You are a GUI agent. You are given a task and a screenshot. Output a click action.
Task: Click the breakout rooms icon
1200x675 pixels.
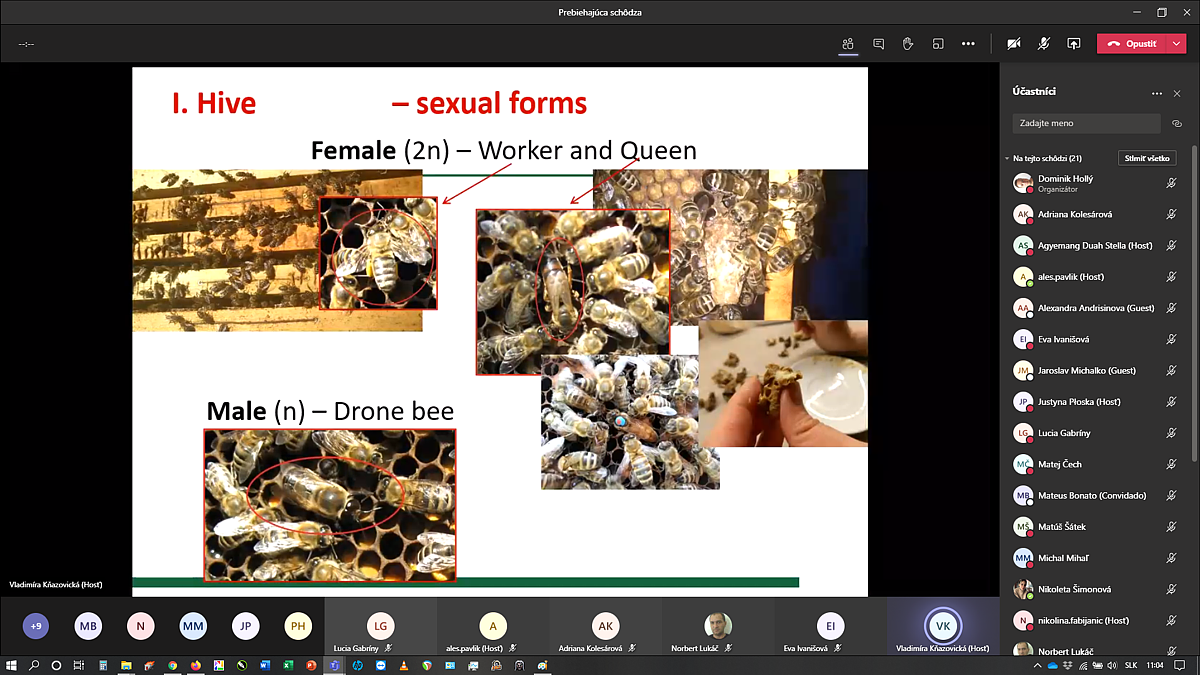938,44
